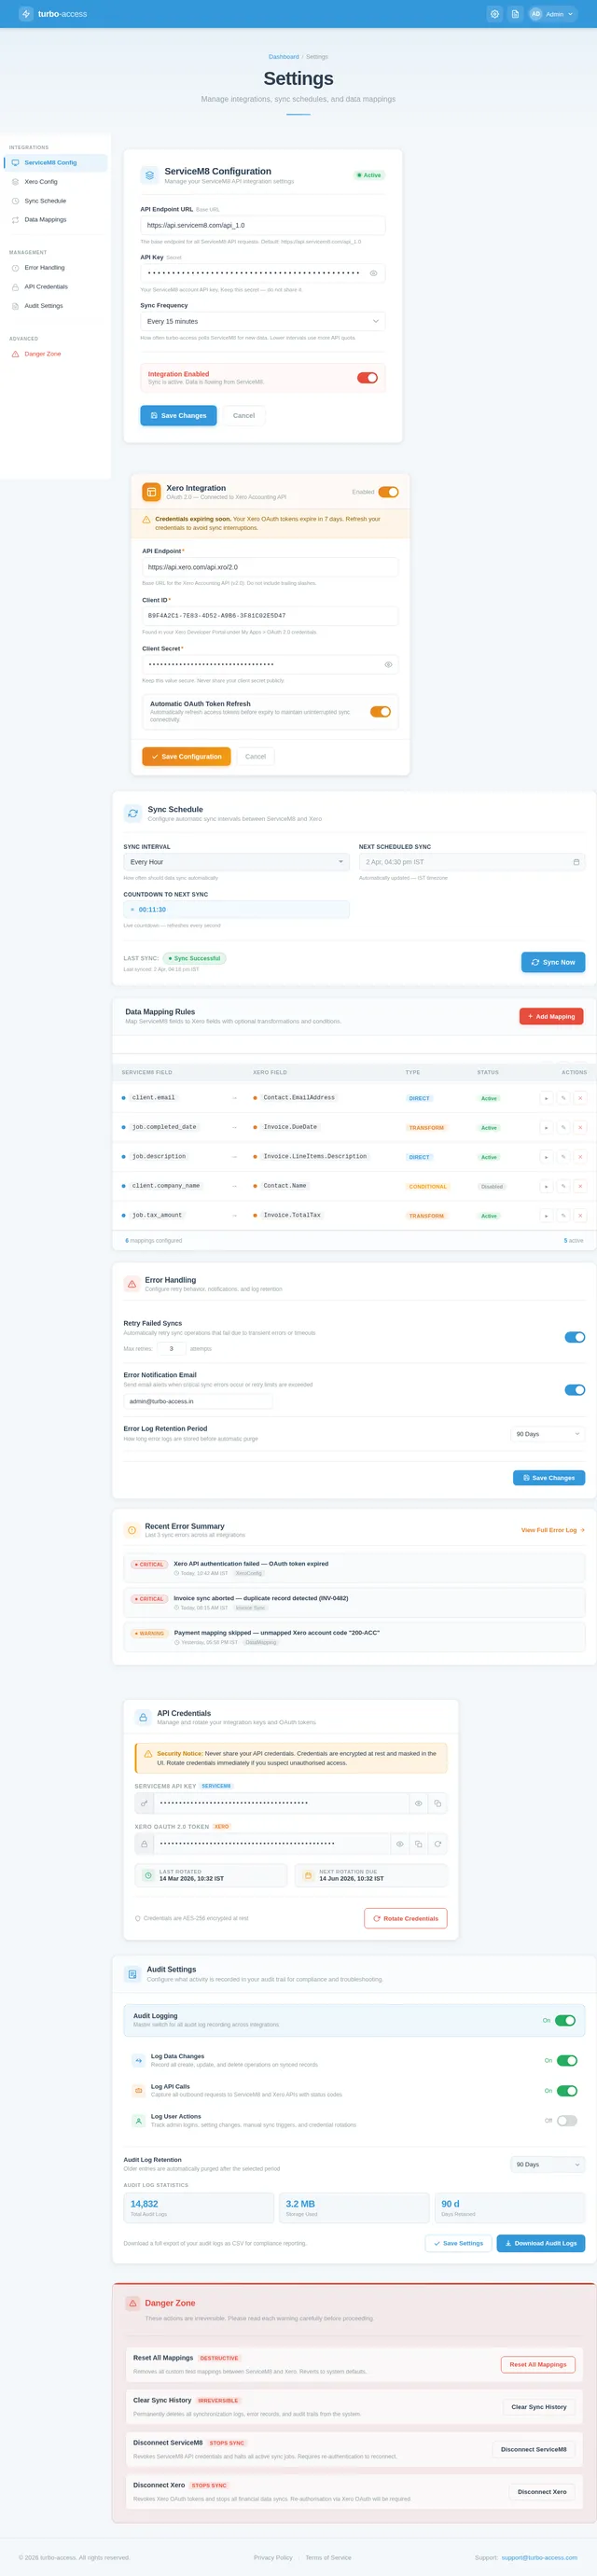Show the Xero Client Secret value

pos(388,664)
